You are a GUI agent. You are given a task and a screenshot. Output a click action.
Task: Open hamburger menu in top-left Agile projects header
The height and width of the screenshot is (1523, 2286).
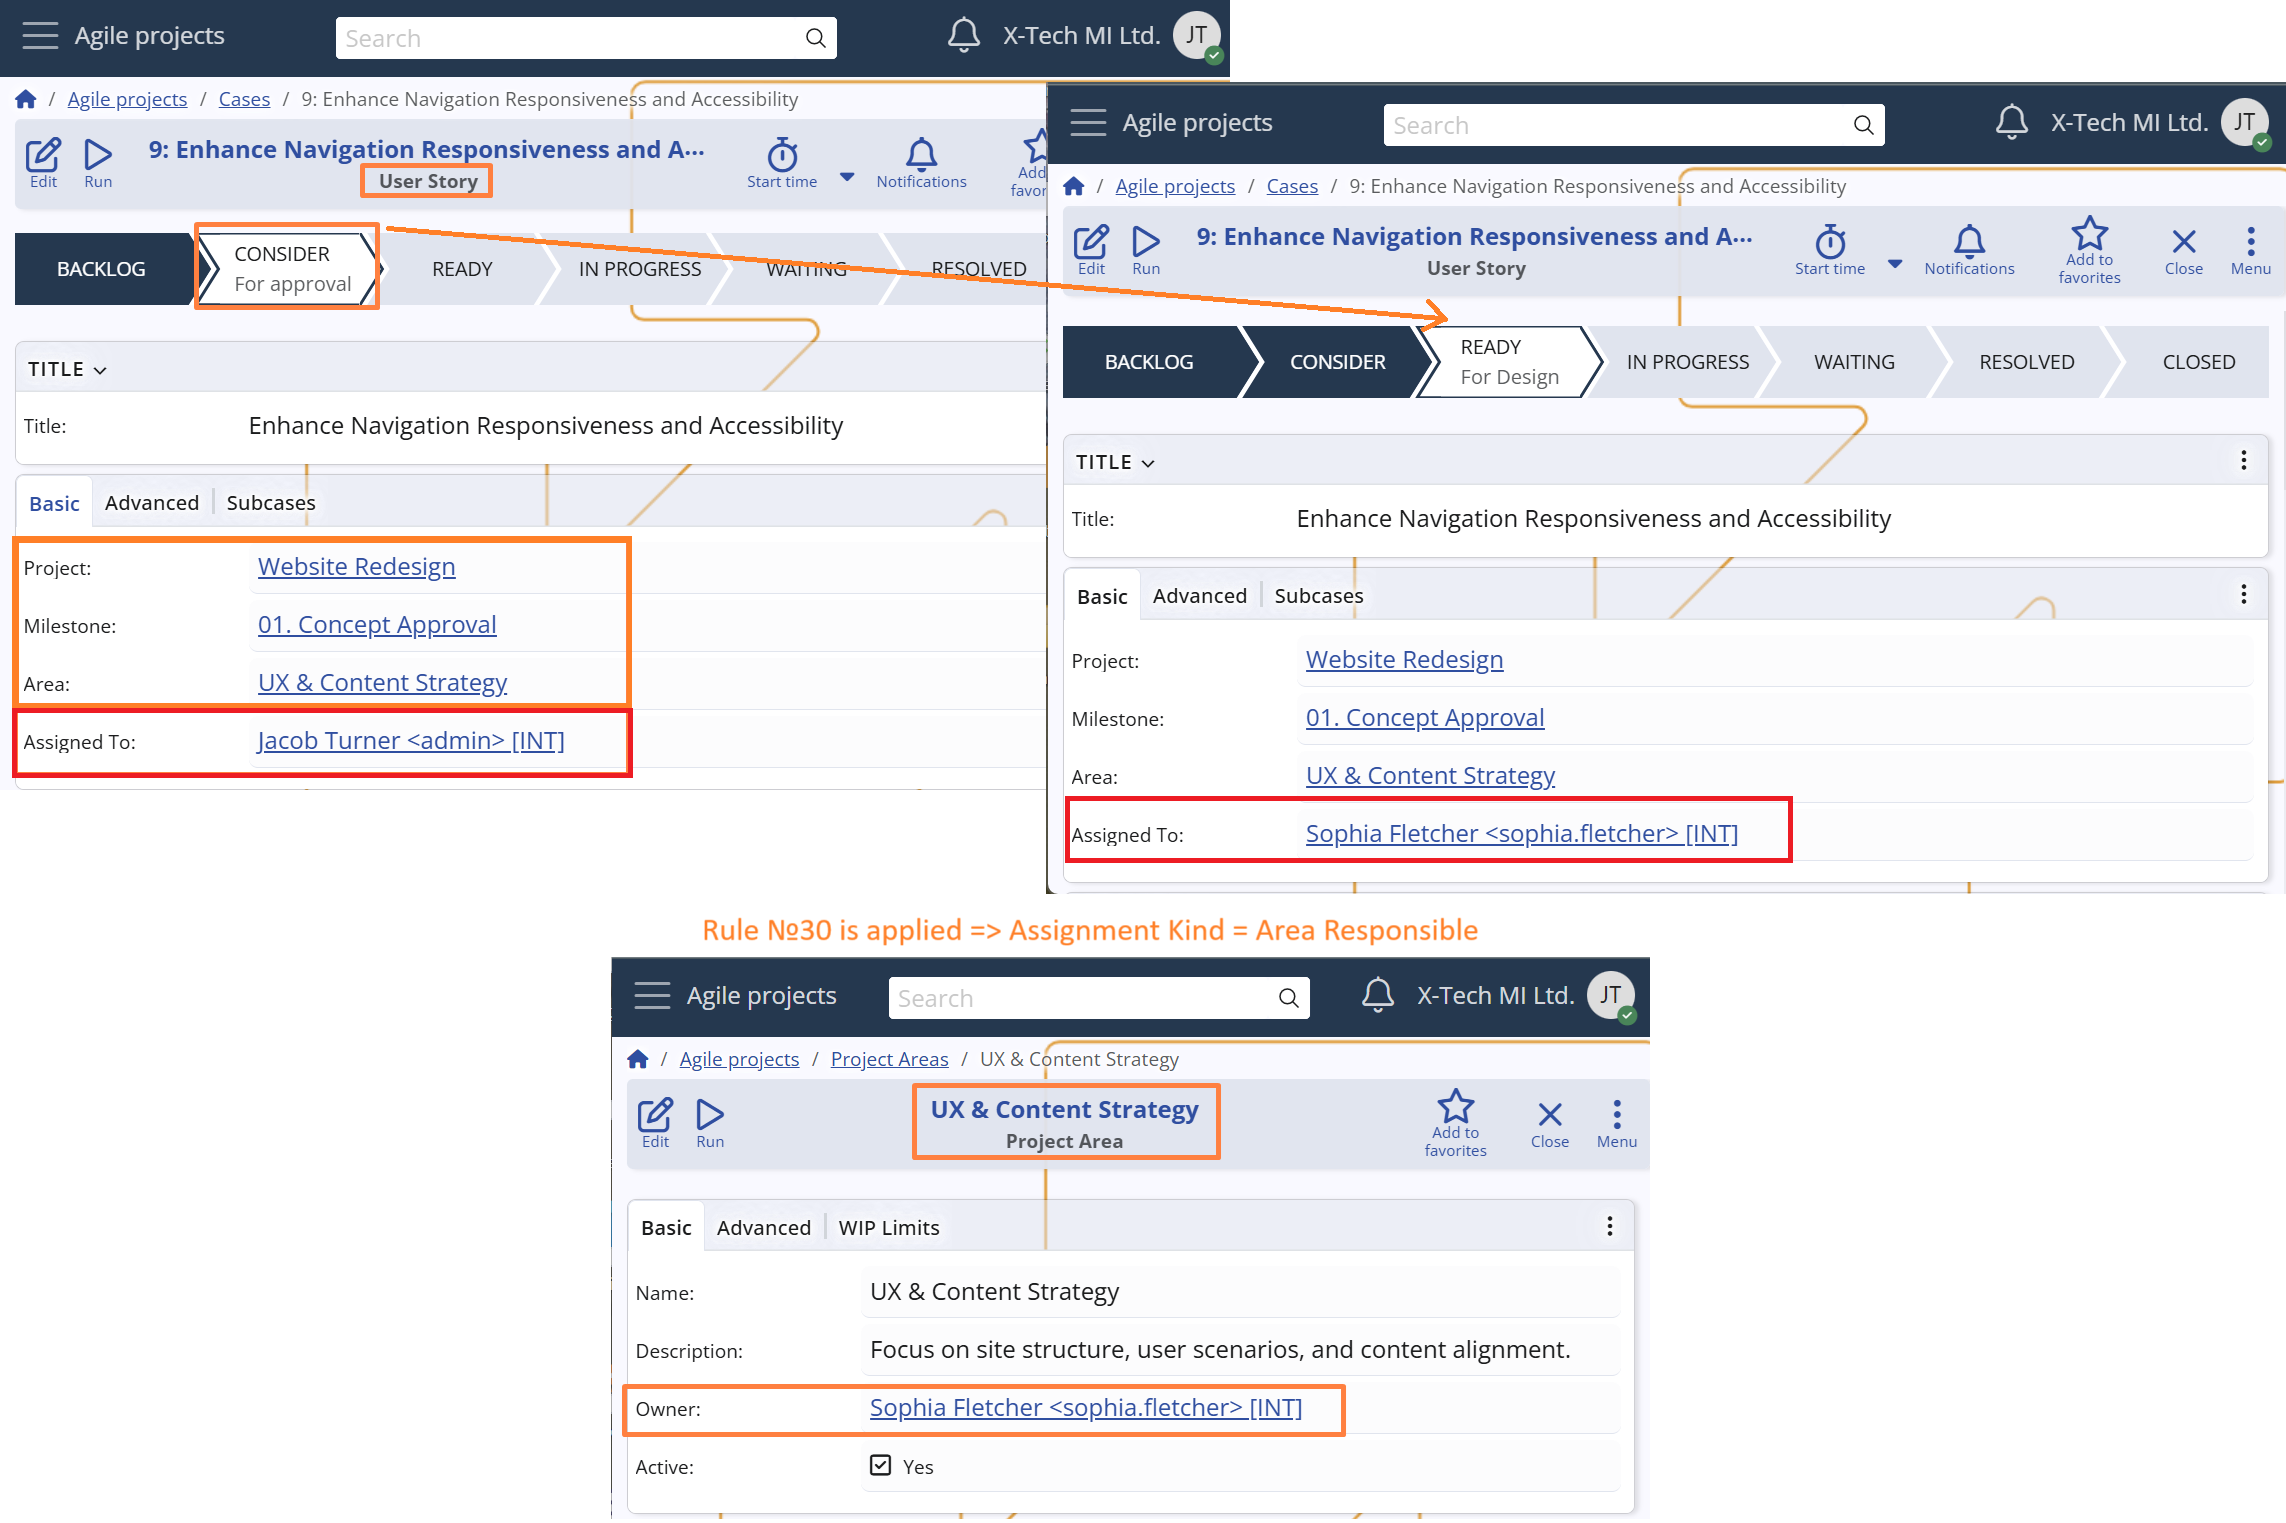coord(41,36)
